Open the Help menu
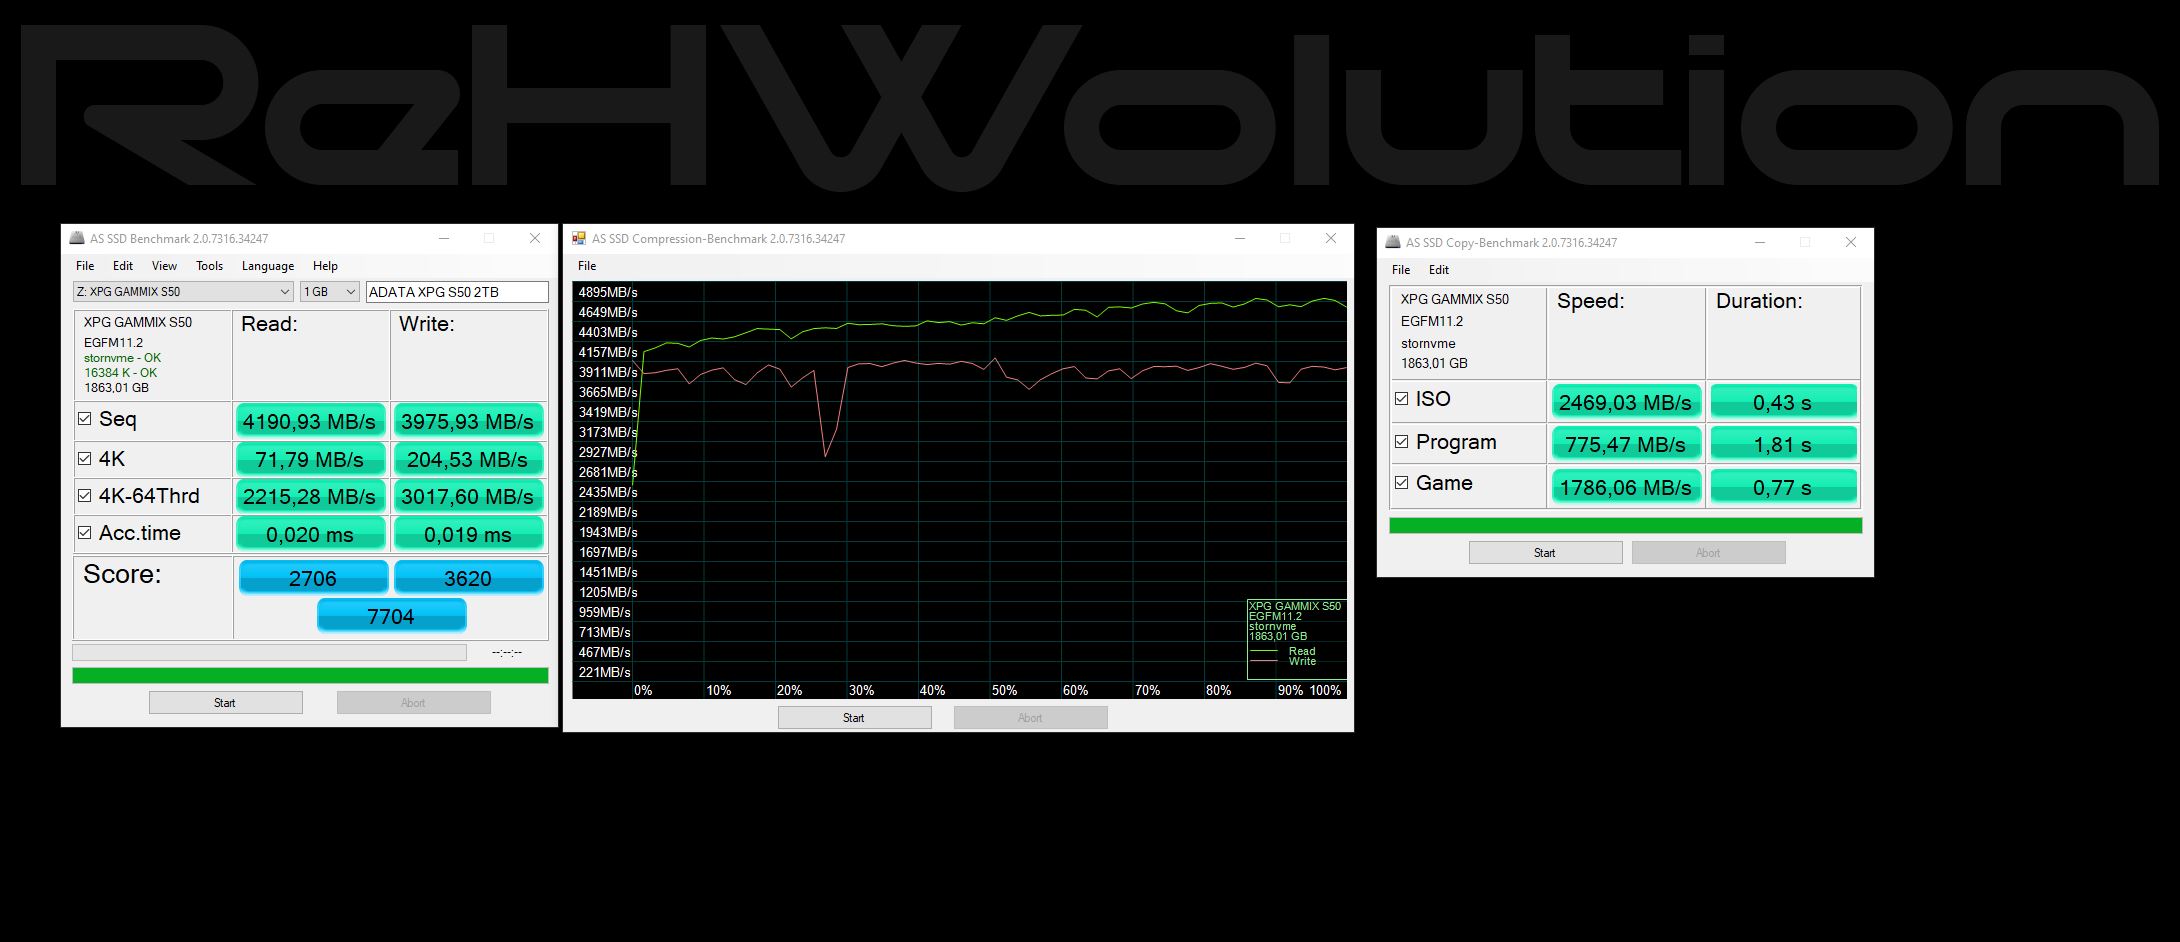Viewport: 2180px width, 942px height. pyautogui.click(x=325, y=266)
